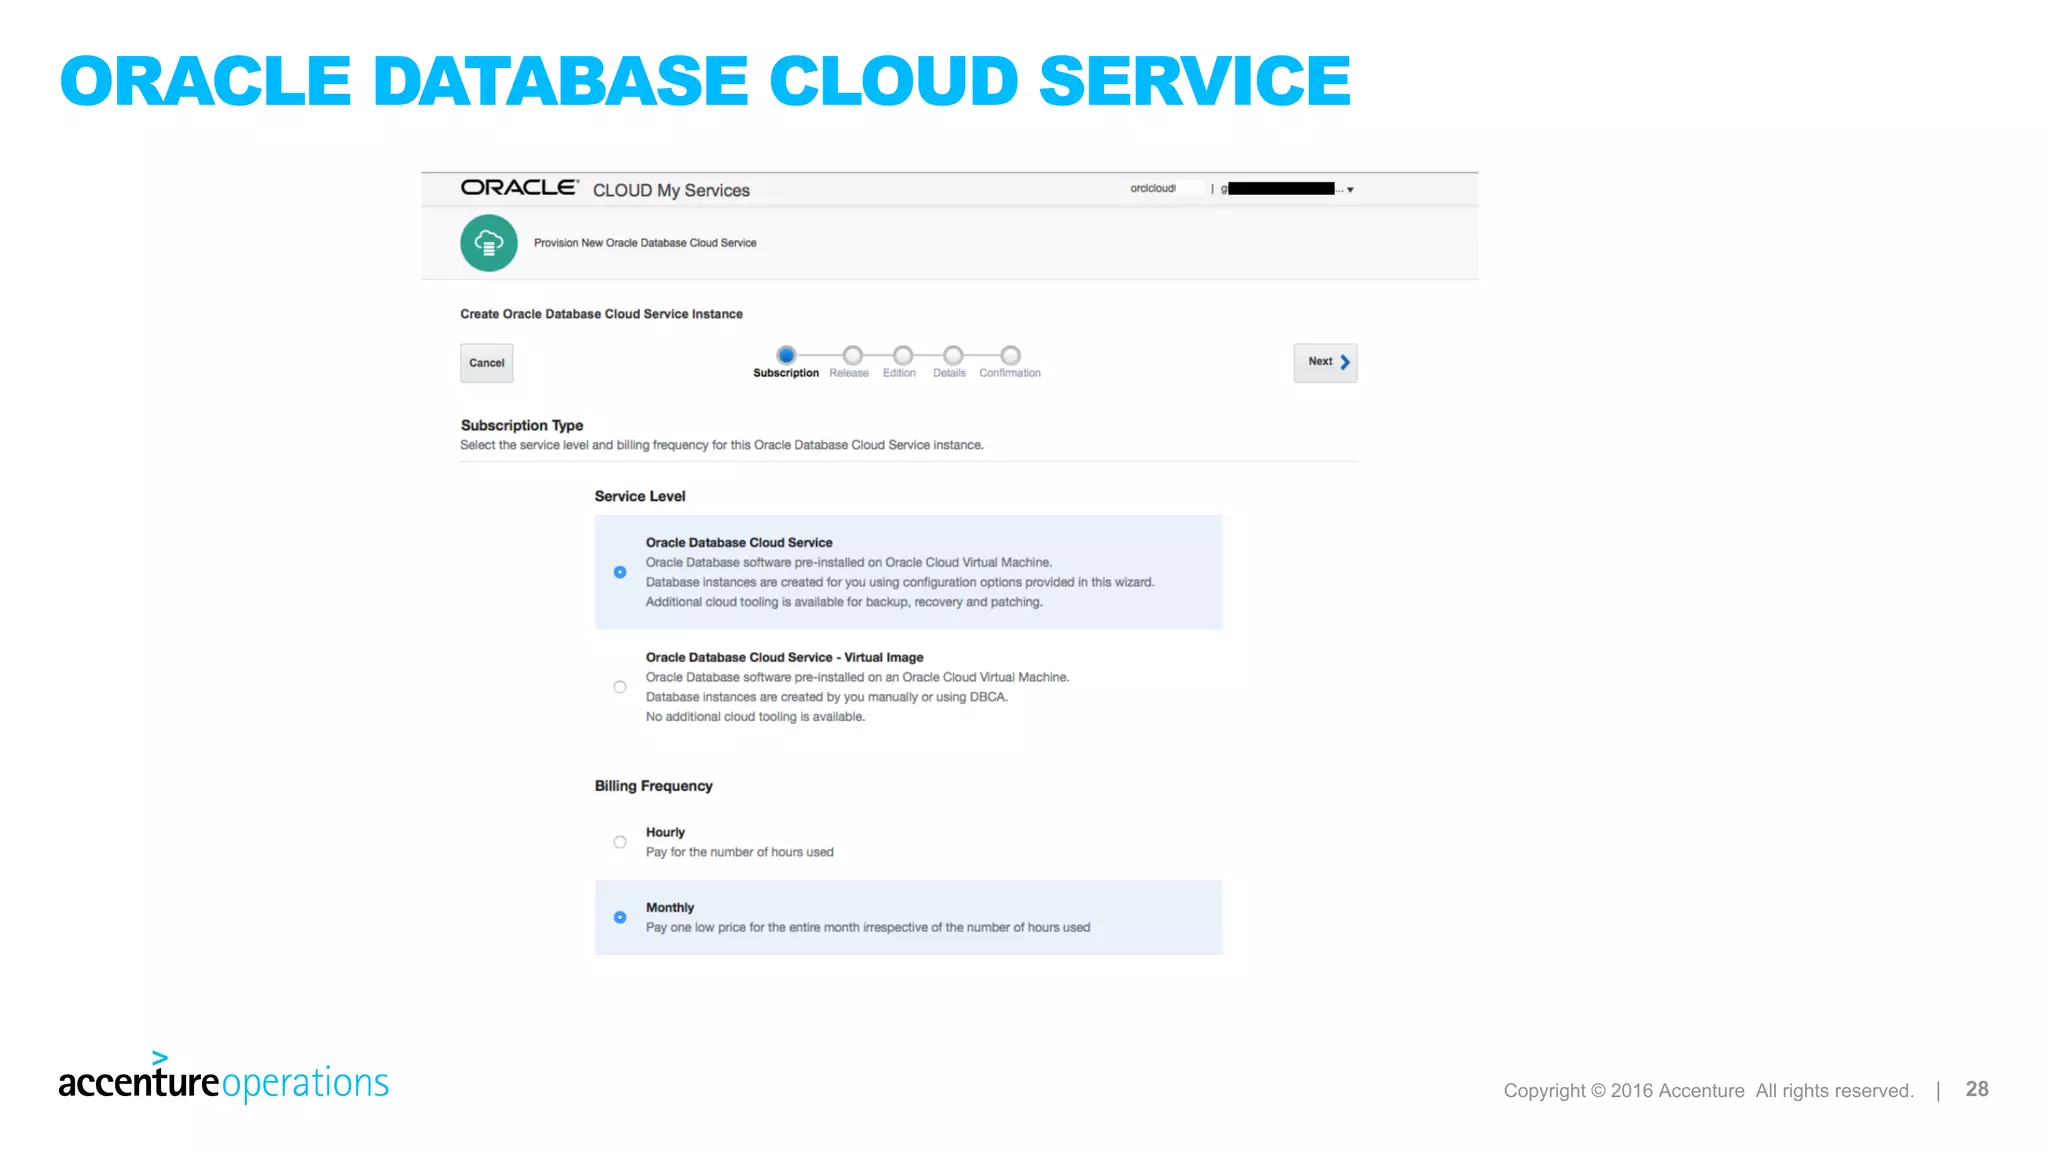Click the Oracle logo in the header

click(x=519, y=188)
